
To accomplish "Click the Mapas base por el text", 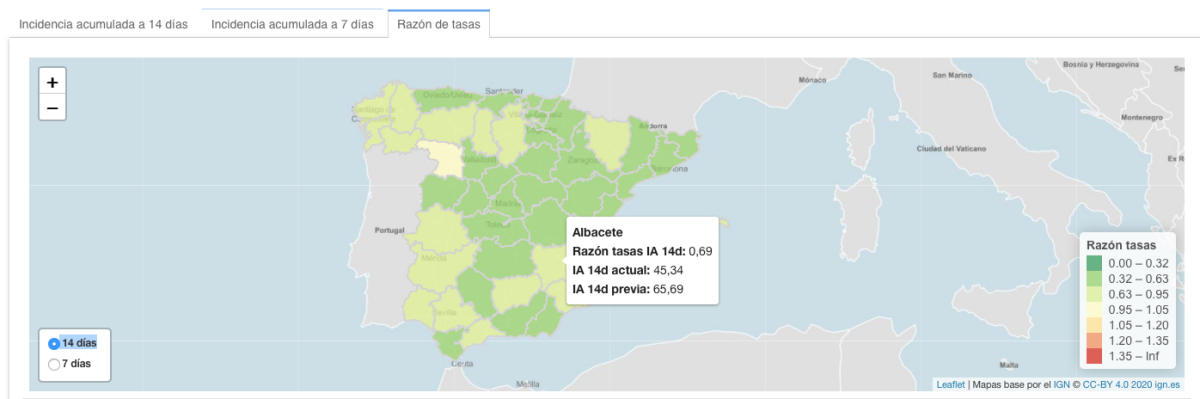I will click(1013, 384).
